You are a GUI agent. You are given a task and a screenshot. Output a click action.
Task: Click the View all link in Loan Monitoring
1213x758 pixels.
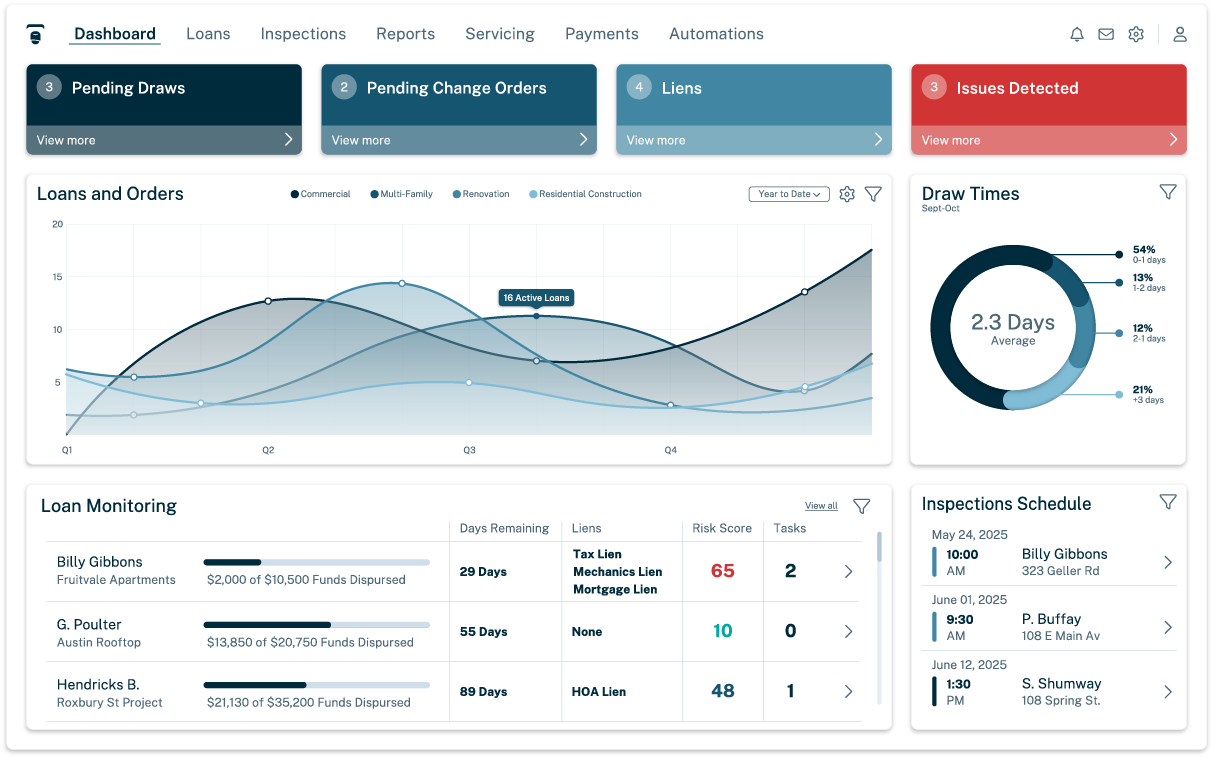click(821, 506)
